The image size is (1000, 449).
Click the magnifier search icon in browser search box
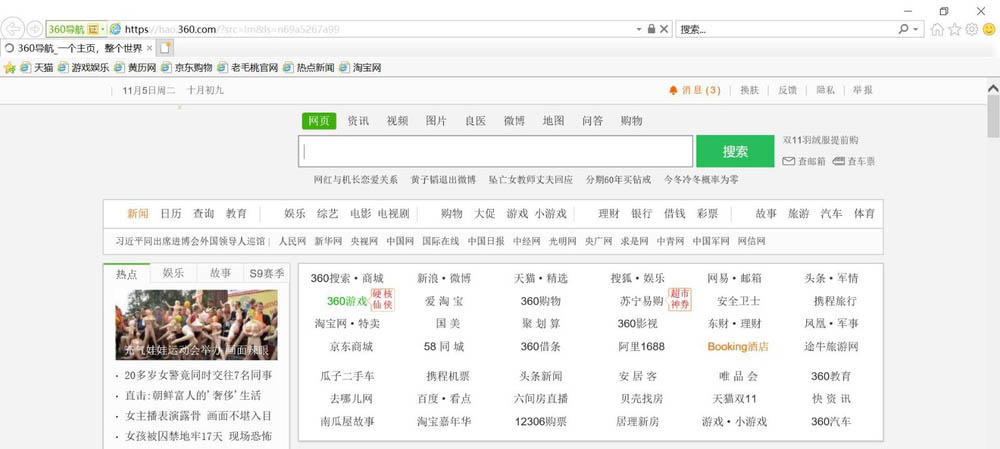903,29
